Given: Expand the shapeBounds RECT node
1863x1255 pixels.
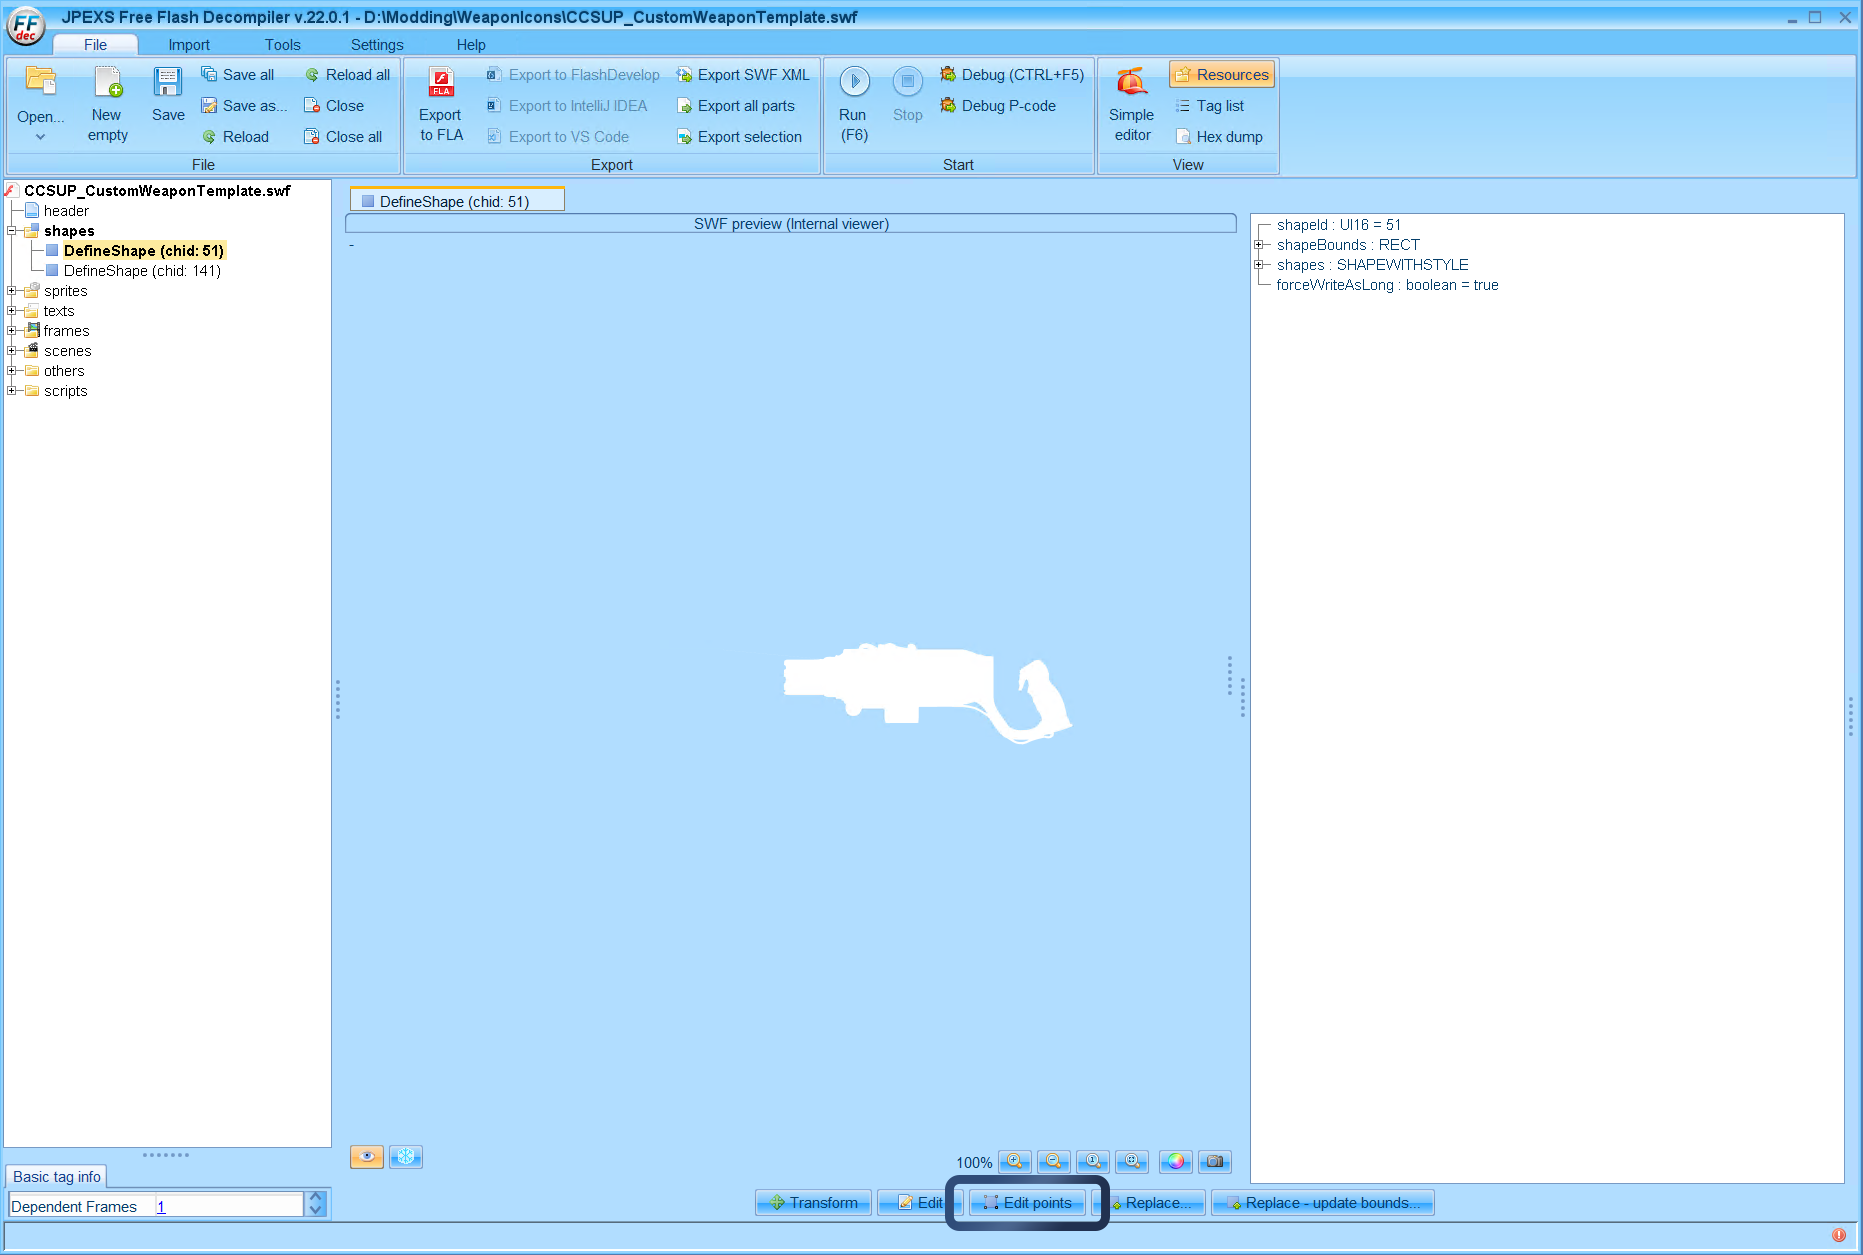Looking at the screenshot, I should (x=1259, y=245).
